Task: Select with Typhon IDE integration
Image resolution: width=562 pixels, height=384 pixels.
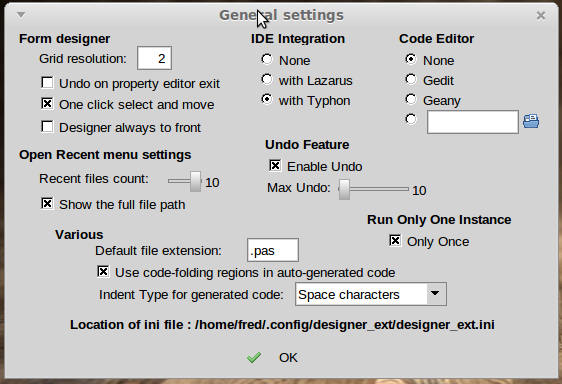Action: pyautogui.click(x=267, y=99)
